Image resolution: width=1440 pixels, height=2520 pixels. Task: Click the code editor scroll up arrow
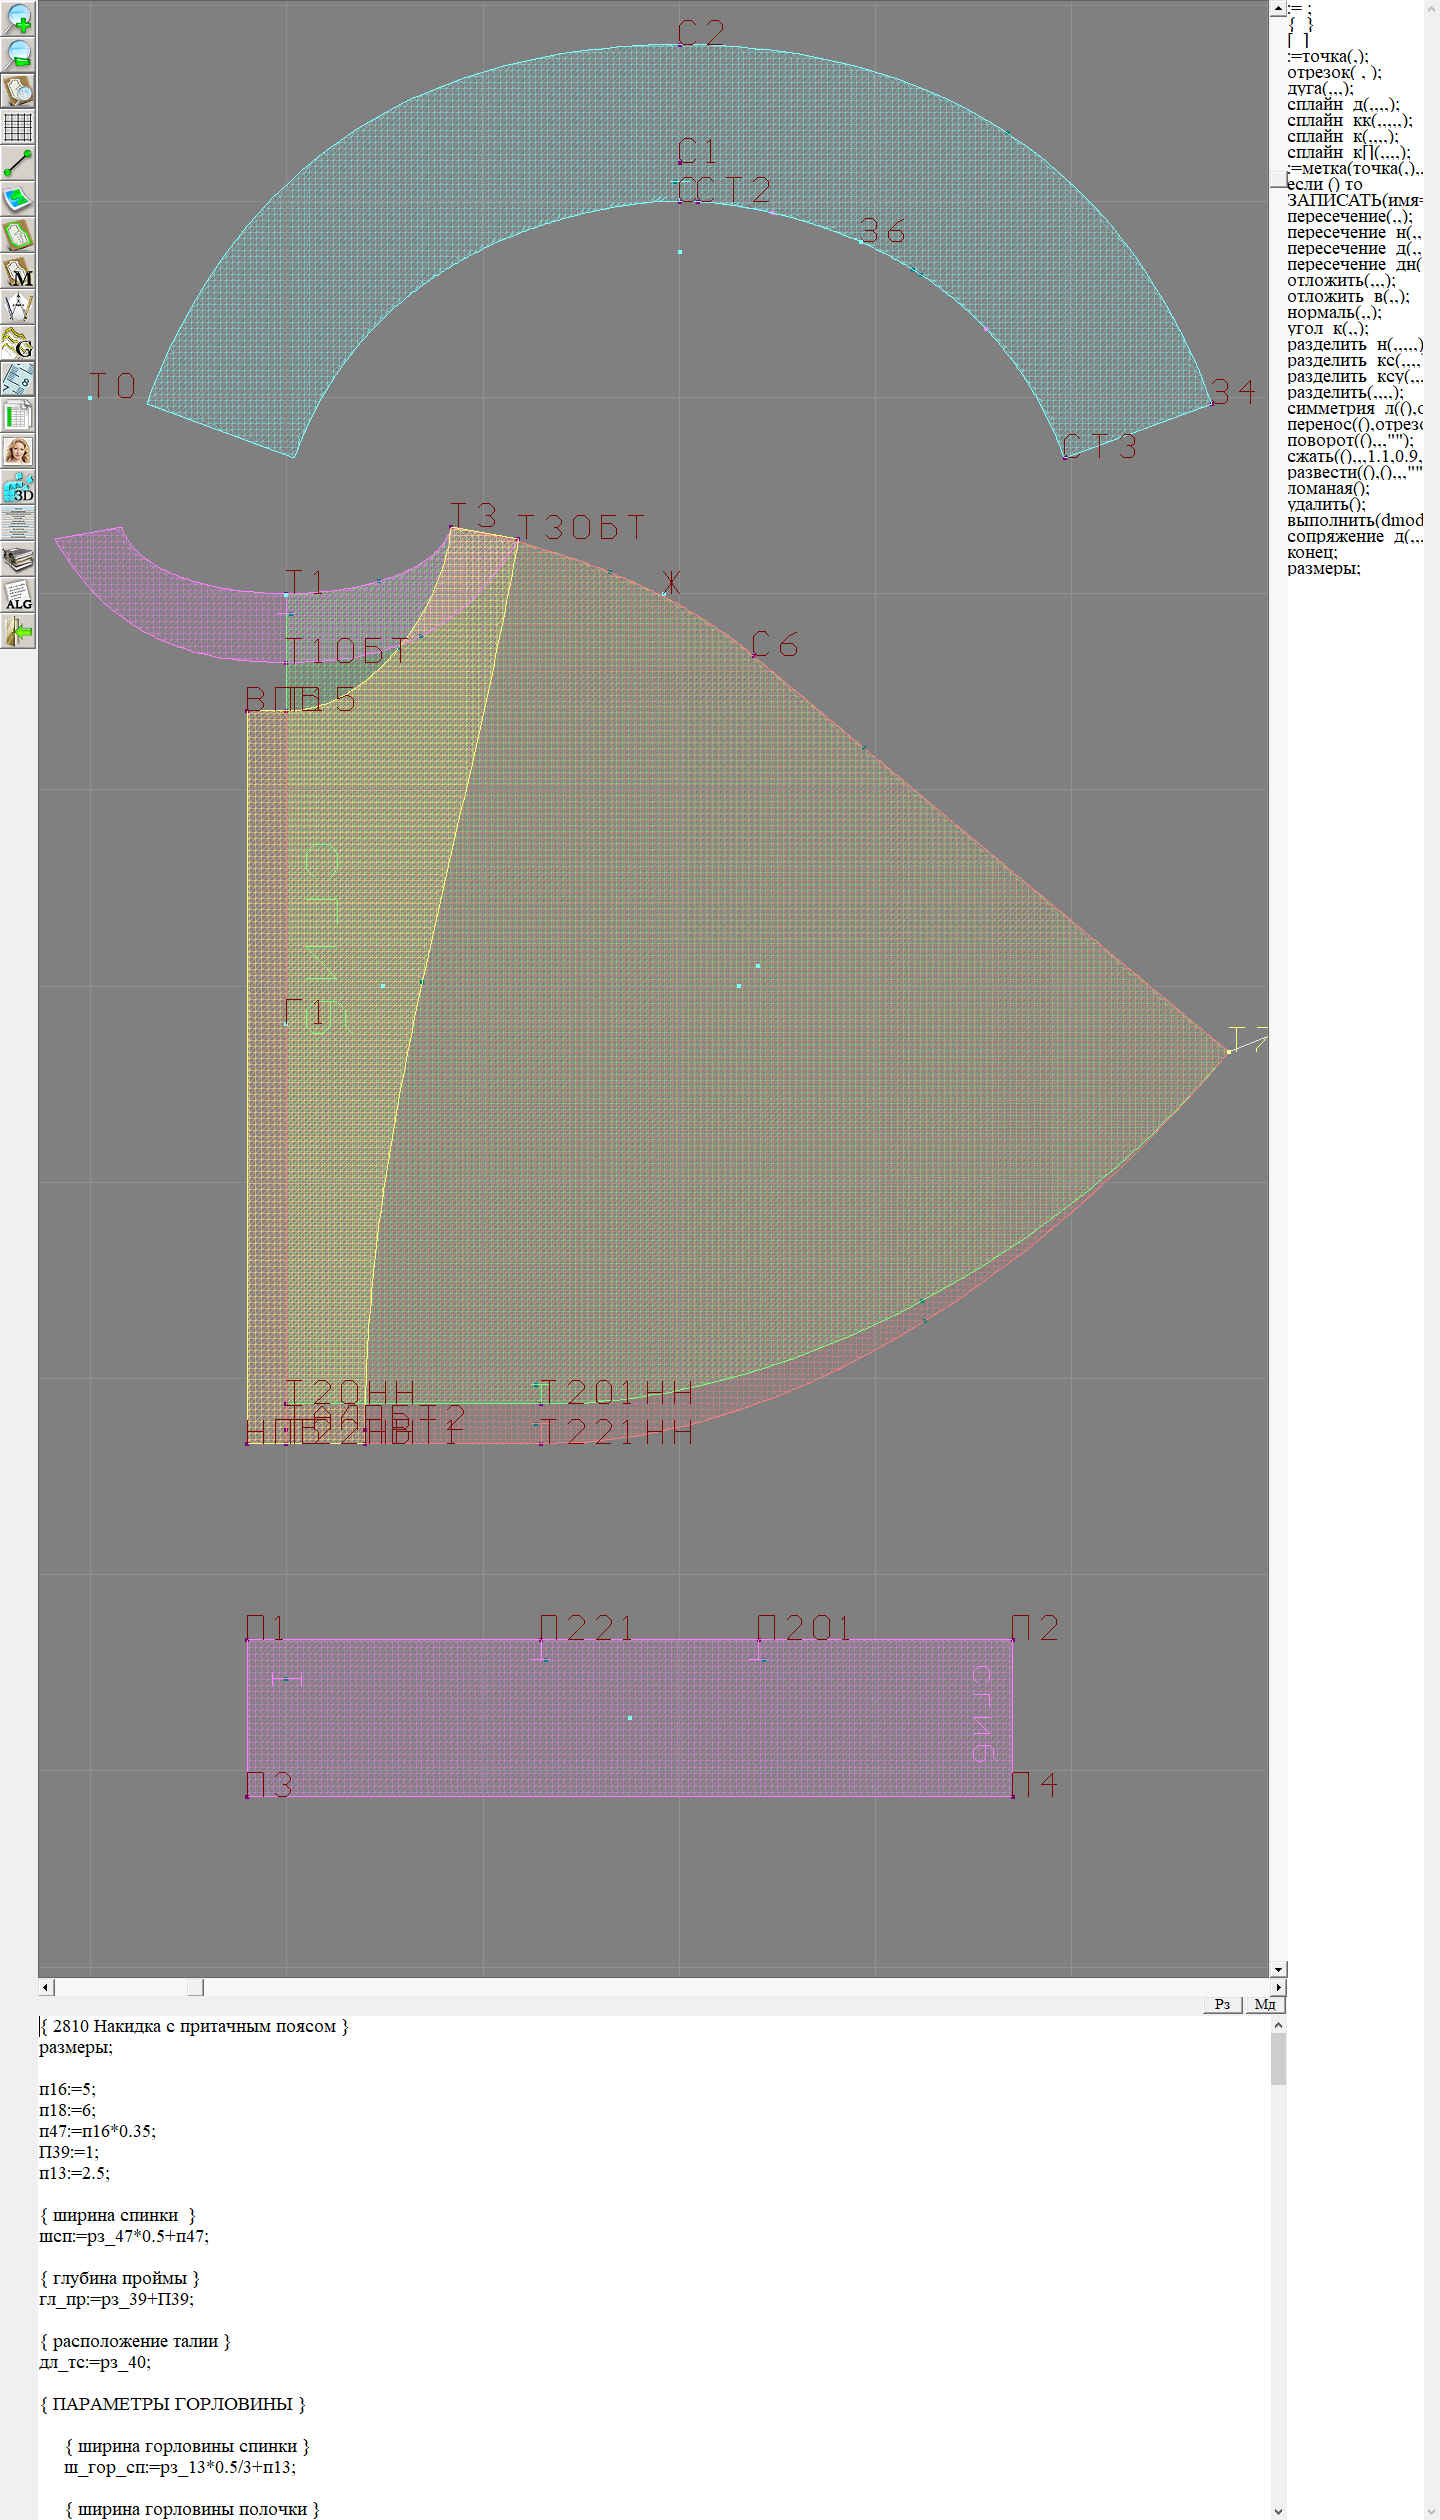point(1277,2025)
